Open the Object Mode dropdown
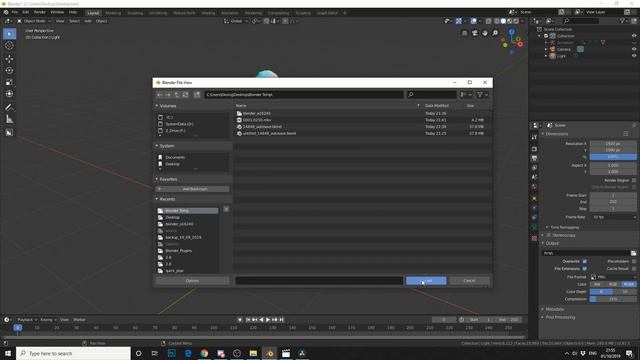Image resolution: width=640 pixels, height=360 pixels. [x=34, y=21]
